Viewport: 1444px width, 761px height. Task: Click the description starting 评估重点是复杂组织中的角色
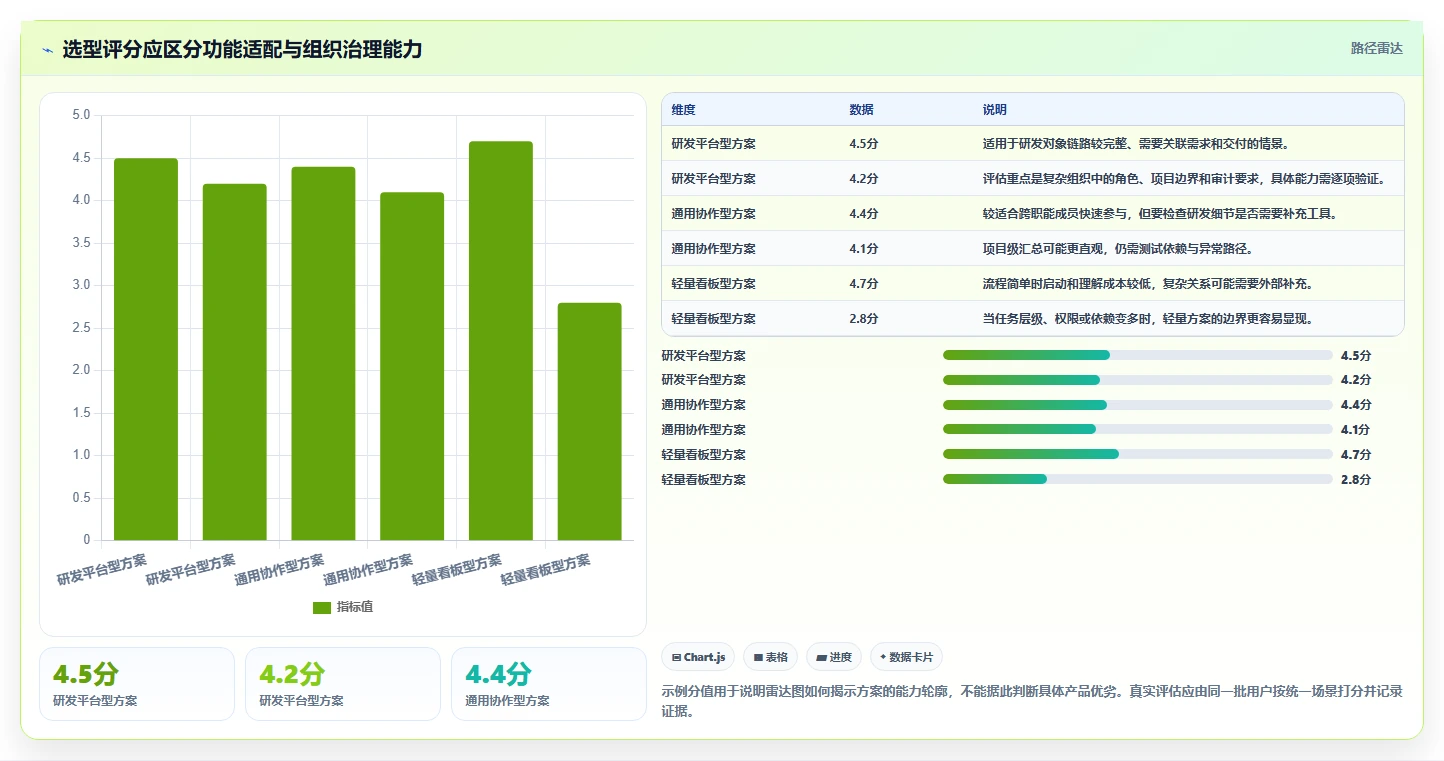pos(1187,179)
